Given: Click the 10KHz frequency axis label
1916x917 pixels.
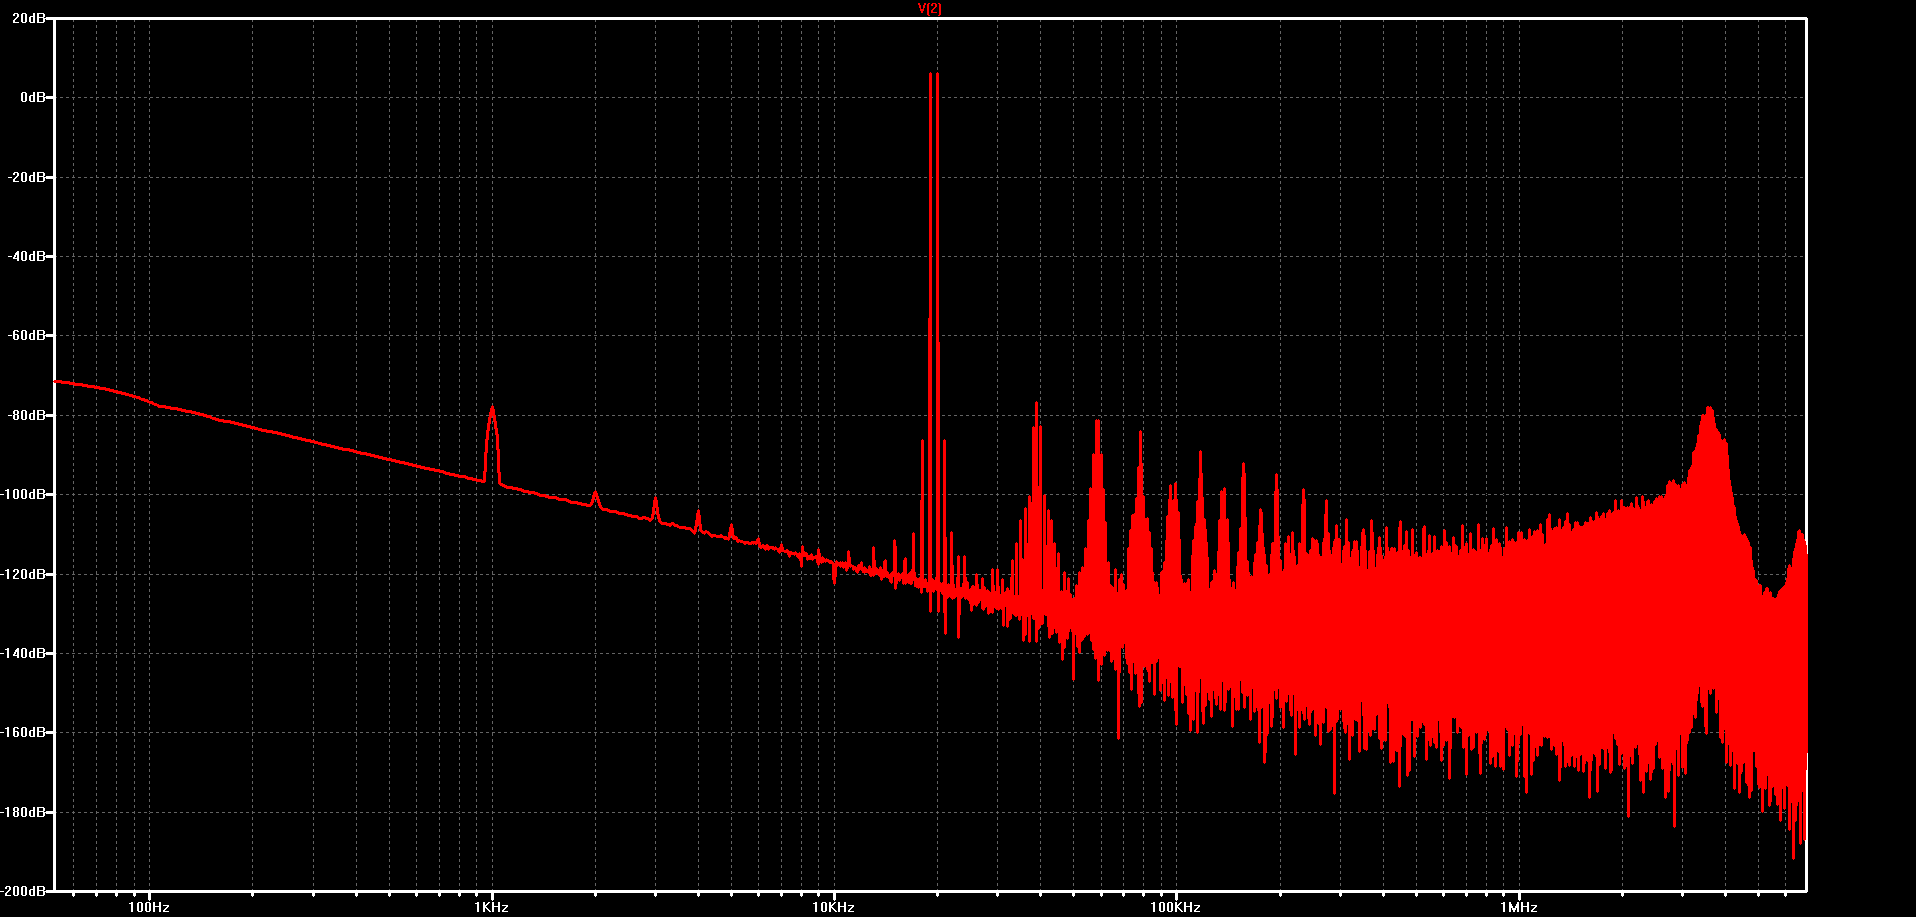Looking at the screenshot, I should (x=833, y=908).
